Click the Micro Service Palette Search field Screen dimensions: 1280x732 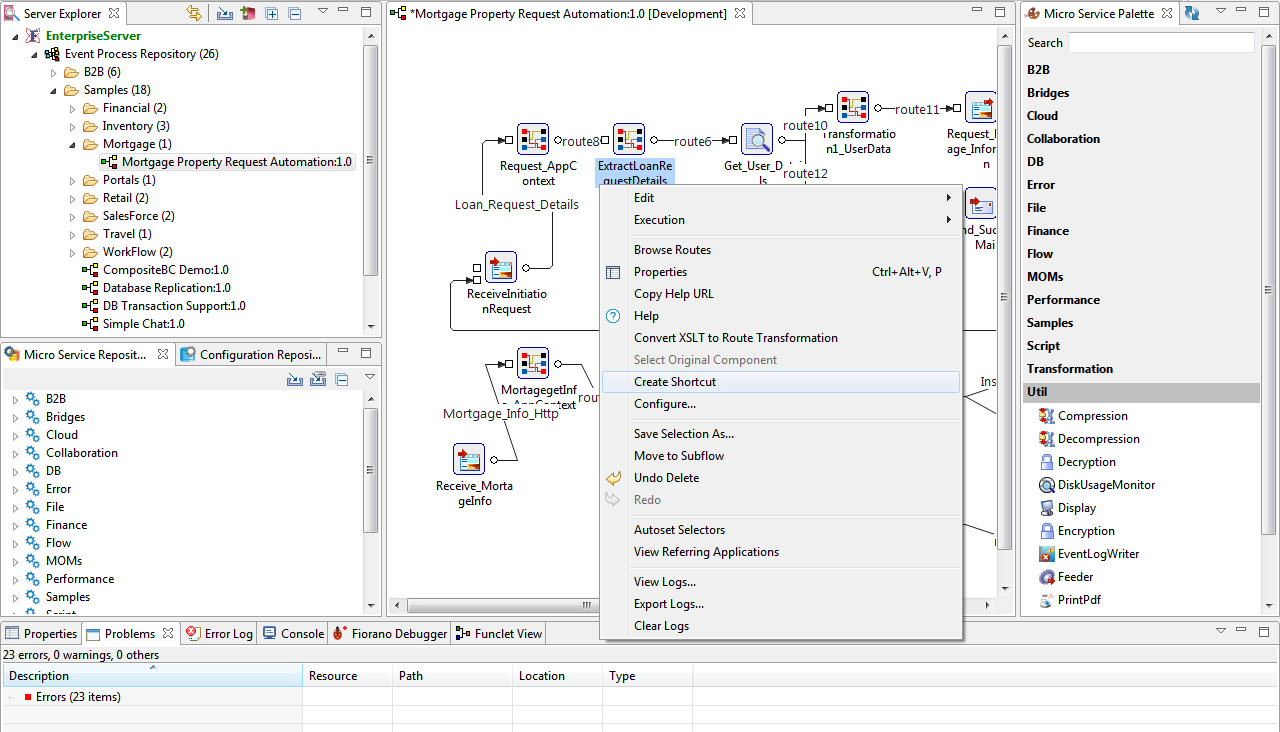point(1161,43)
